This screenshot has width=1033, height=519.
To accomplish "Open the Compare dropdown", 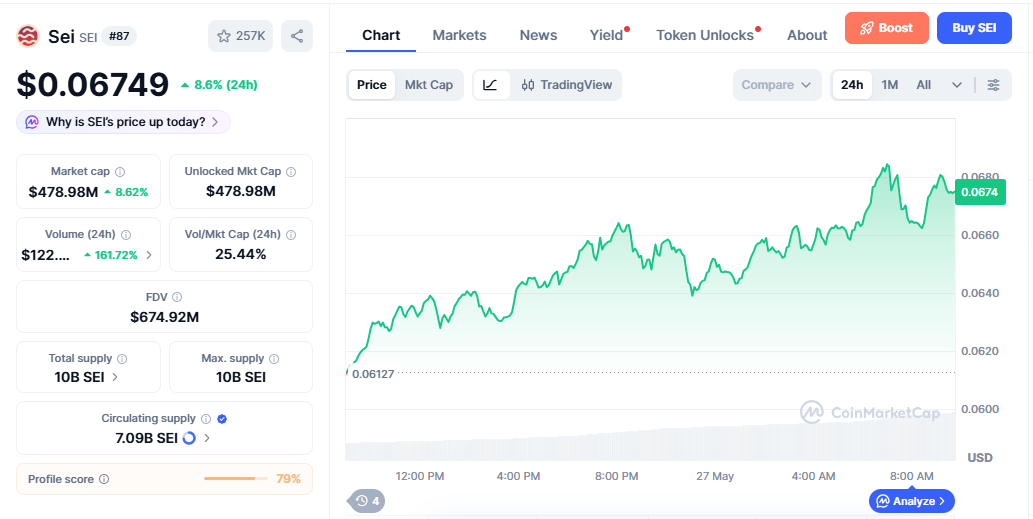I will [x=777, y=85].
